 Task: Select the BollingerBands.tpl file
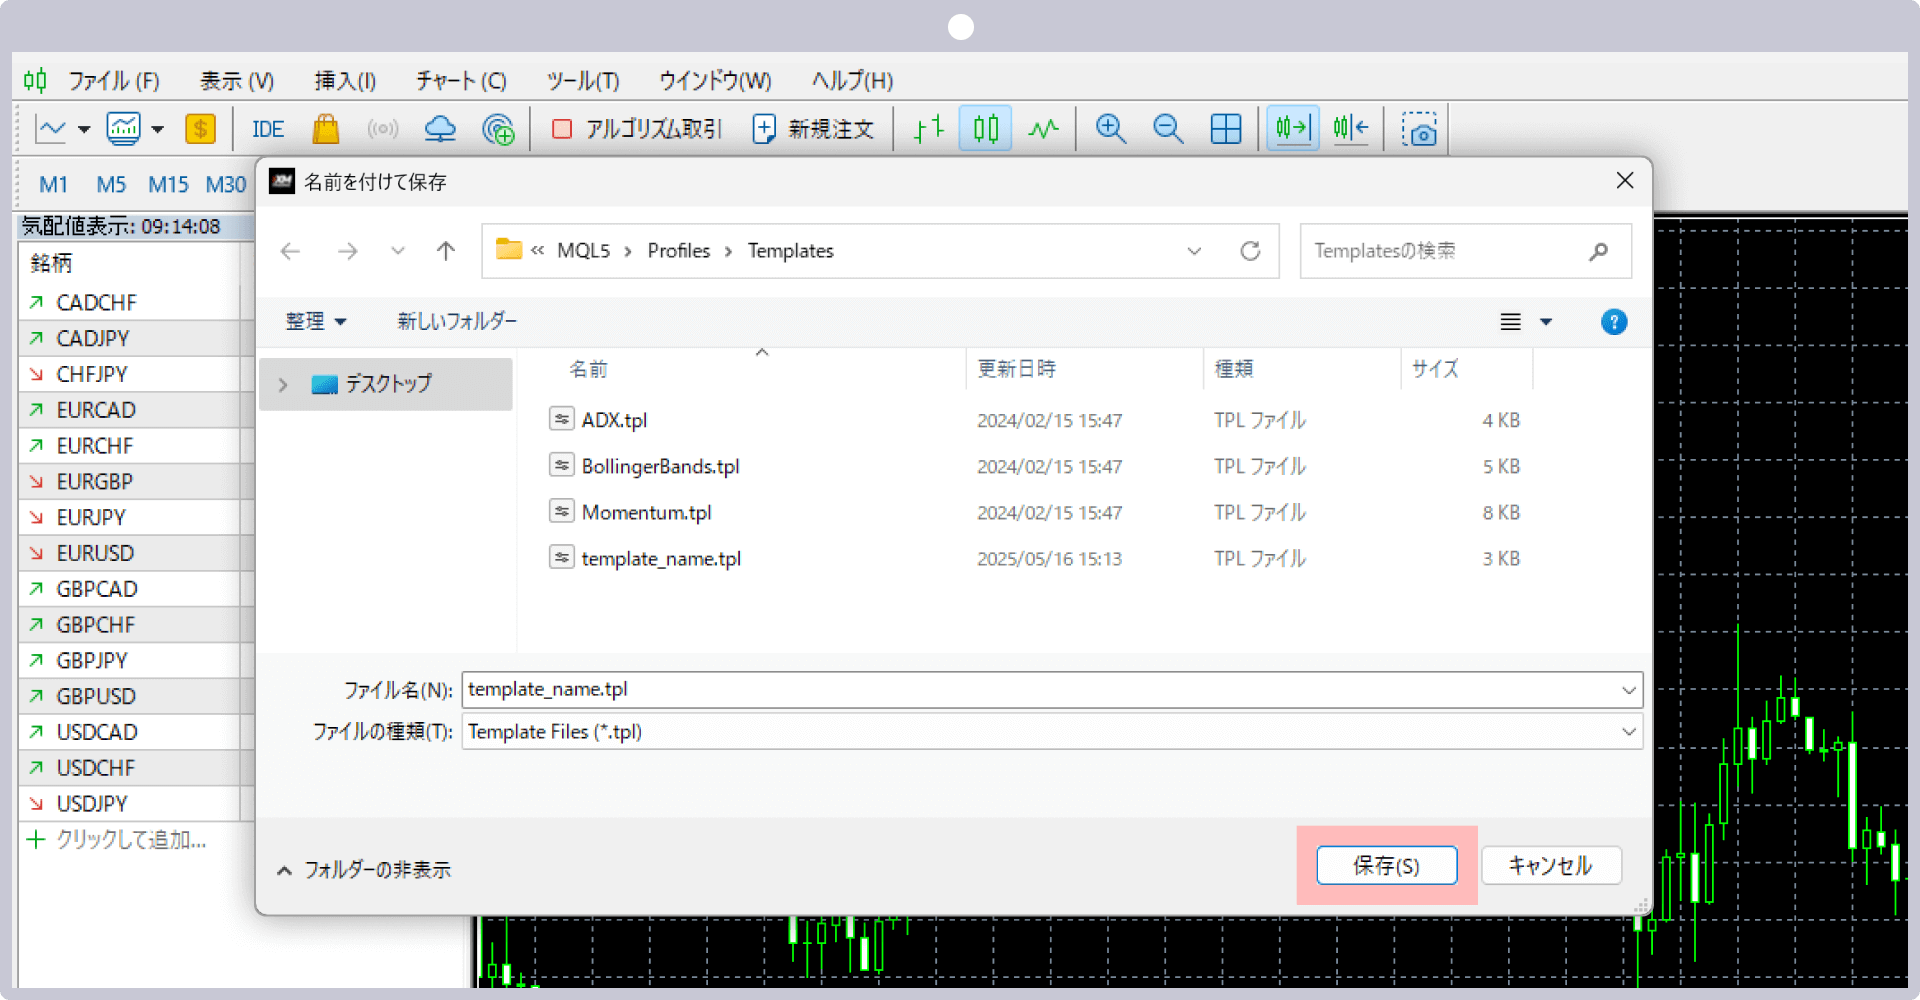point(660,467)
